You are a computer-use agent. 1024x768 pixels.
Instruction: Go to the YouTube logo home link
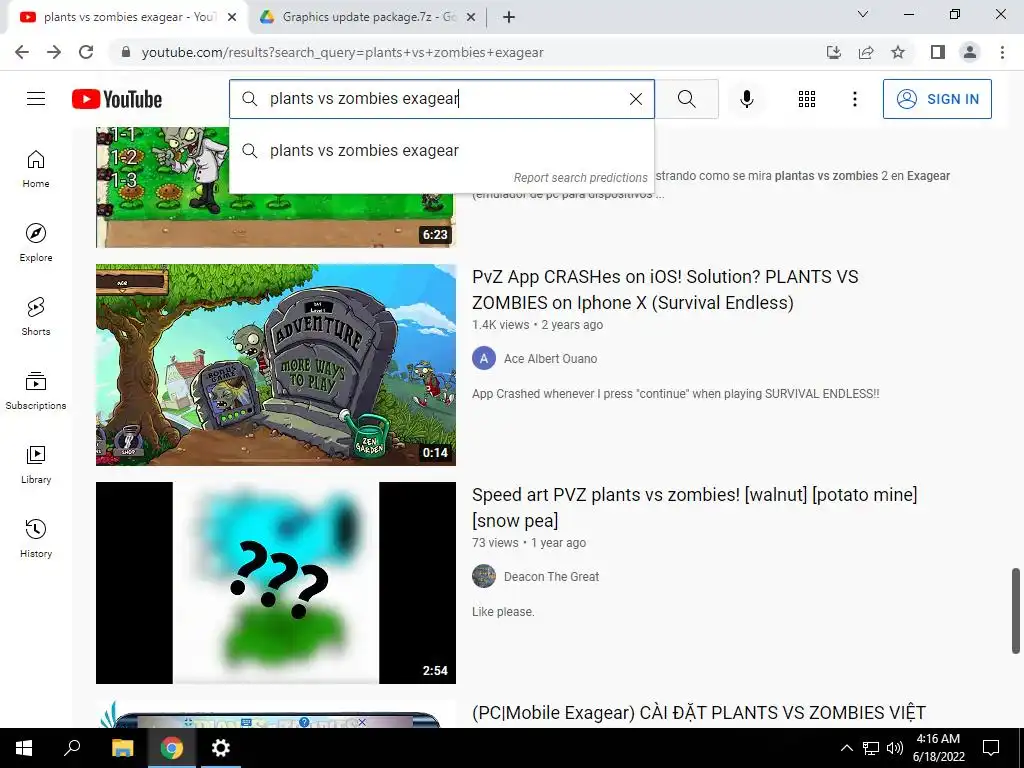(117, 99)
